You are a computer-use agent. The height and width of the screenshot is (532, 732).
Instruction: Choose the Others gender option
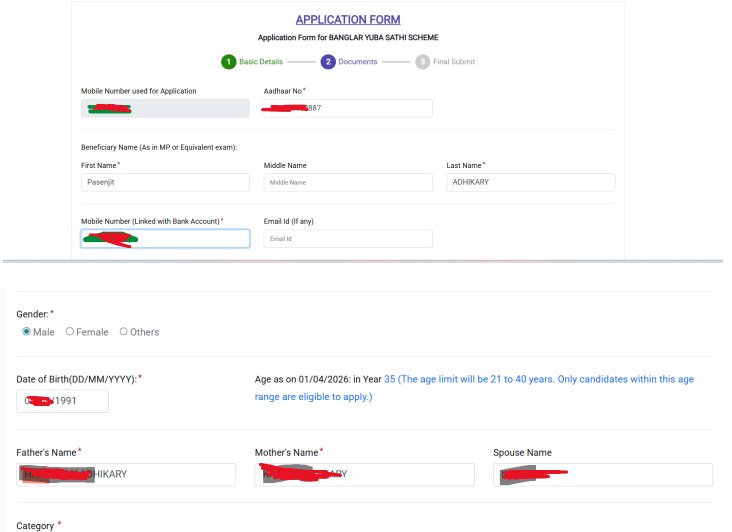point(124,332)
